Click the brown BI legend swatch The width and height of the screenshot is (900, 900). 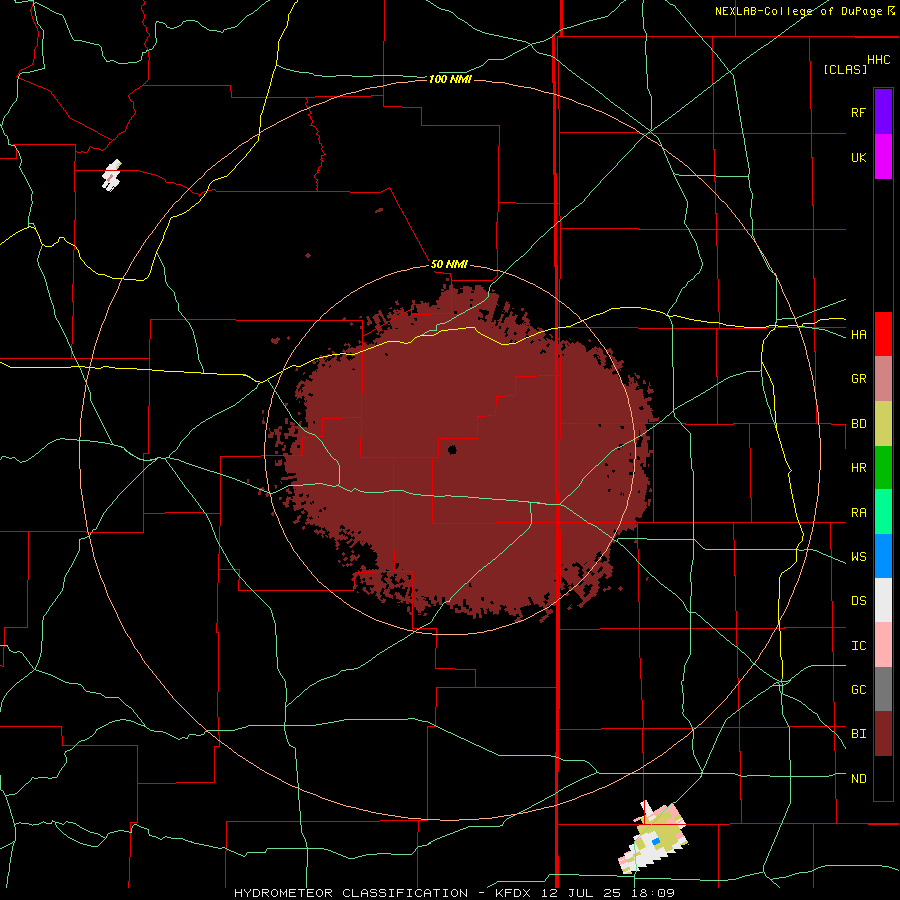point(883,734)
